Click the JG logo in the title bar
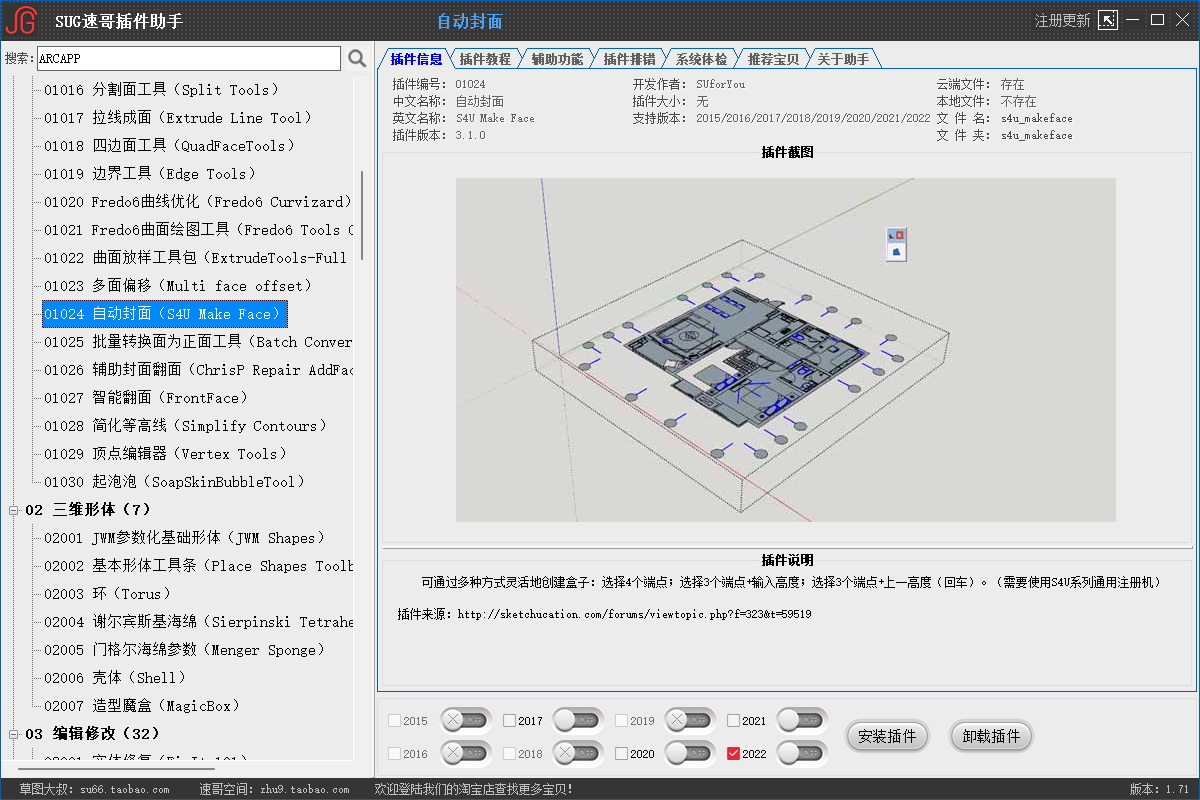 [21, 21]
